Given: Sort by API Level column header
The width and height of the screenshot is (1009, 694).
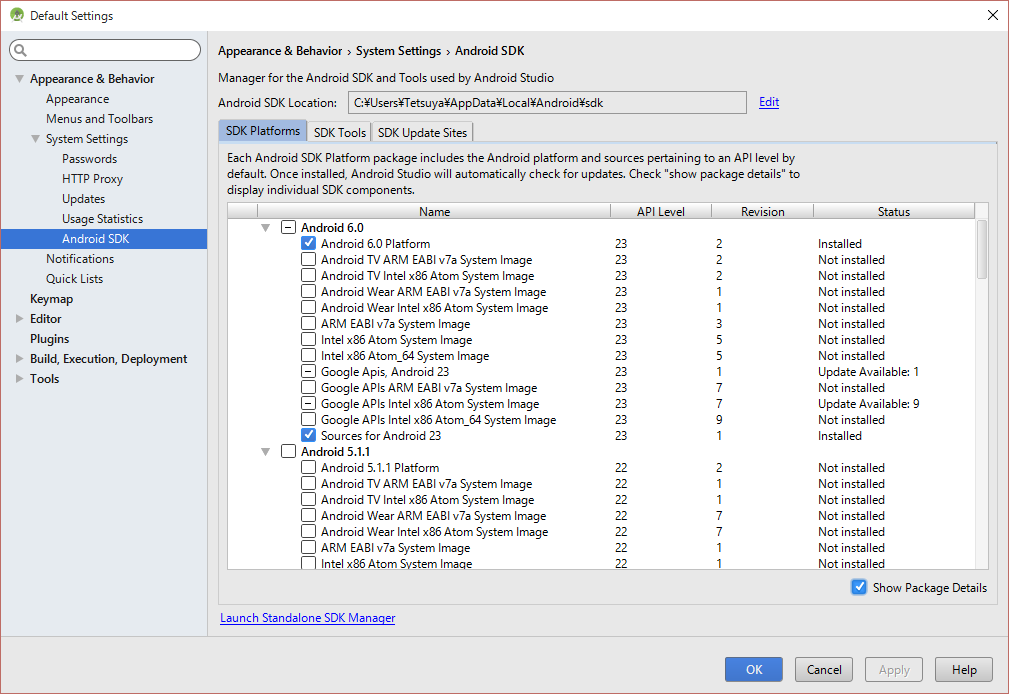Looking at the screenshot, I should 661,211.
